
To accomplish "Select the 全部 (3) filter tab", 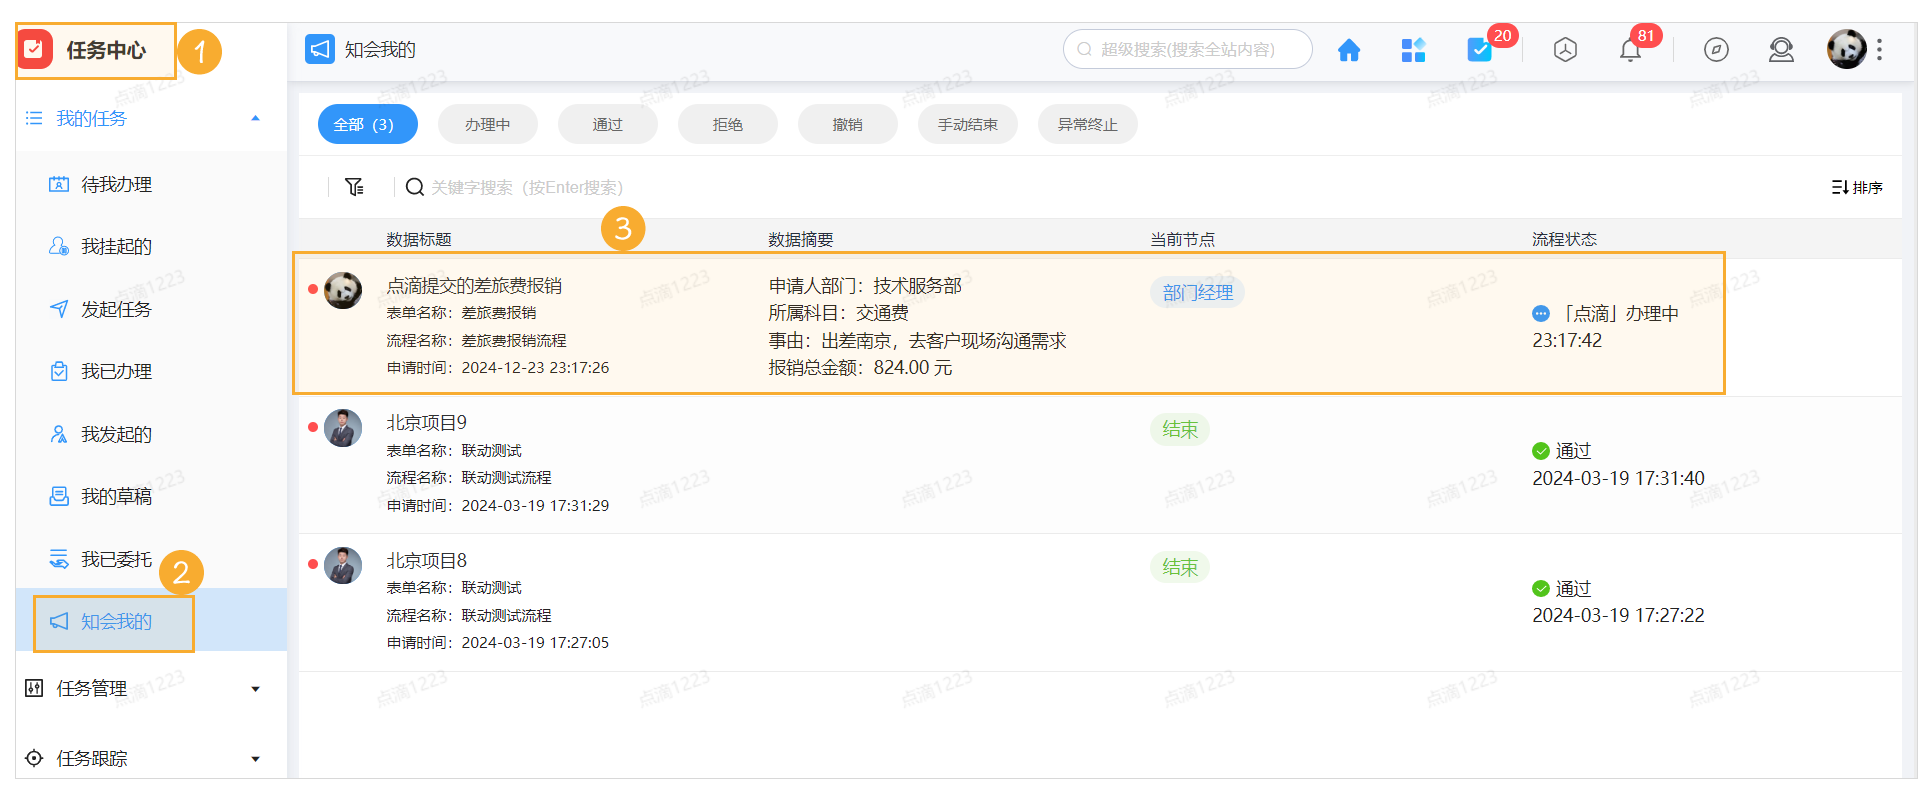I will click(x=367, y=124).
